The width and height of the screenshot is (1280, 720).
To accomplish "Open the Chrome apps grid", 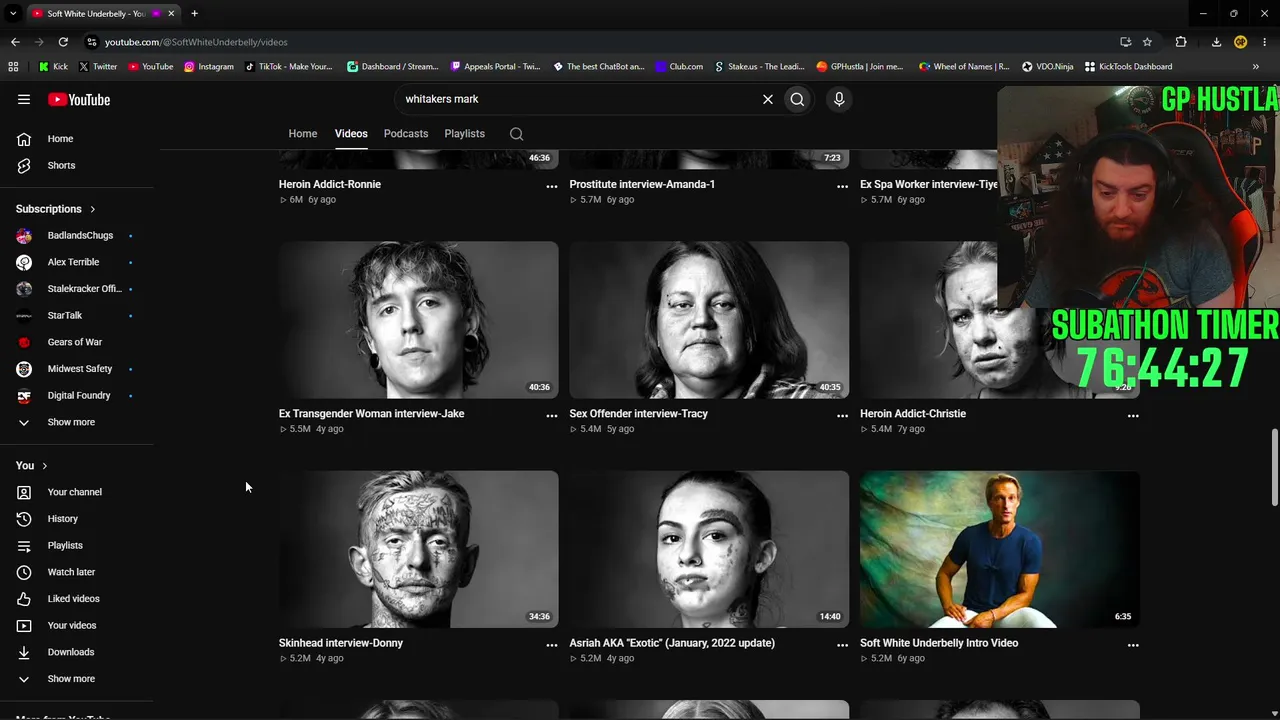I will click(13, 67).
